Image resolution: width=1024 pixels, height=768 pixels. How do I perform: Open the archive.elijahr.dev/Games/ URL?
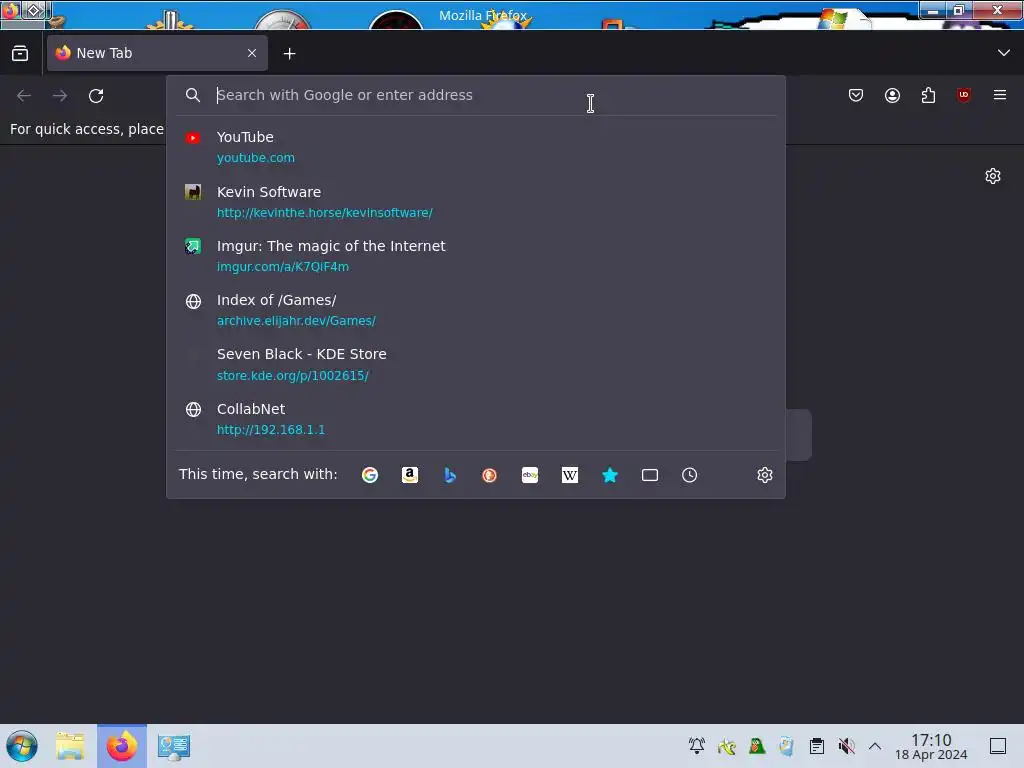click(x=296, y=321)
